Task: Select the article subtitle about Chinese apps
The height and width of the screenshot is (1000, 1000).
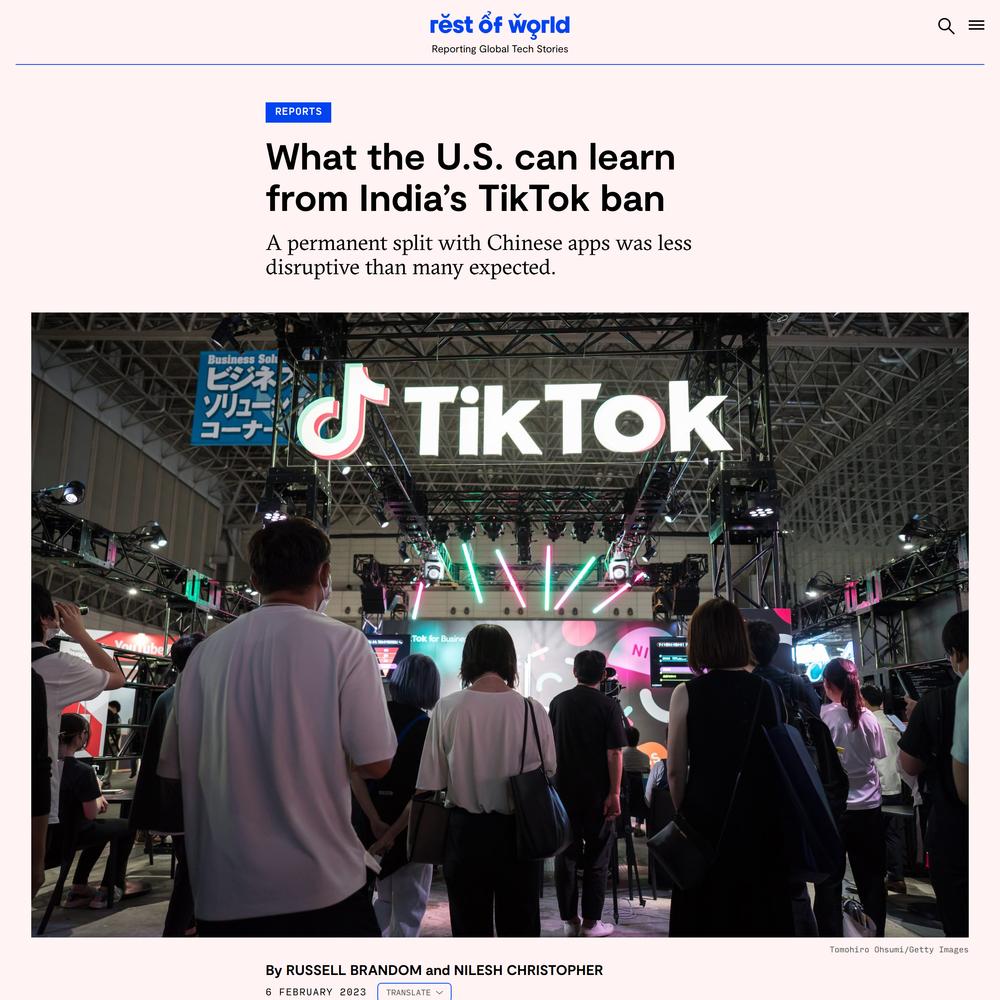Action: pyautogui.click(x=478, y=255)
